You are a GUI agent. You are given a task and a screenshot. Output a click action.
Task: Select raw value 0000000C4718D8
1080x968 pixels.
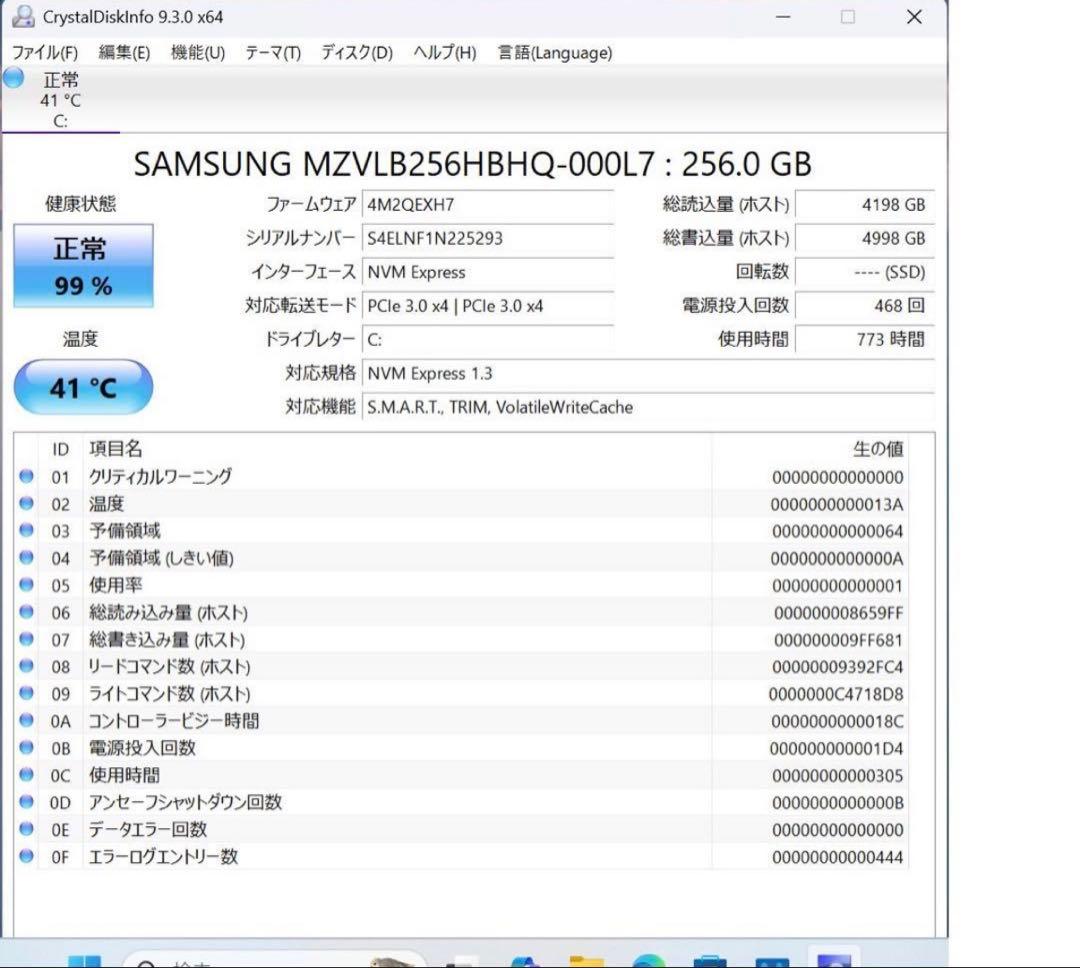point(836,694)
